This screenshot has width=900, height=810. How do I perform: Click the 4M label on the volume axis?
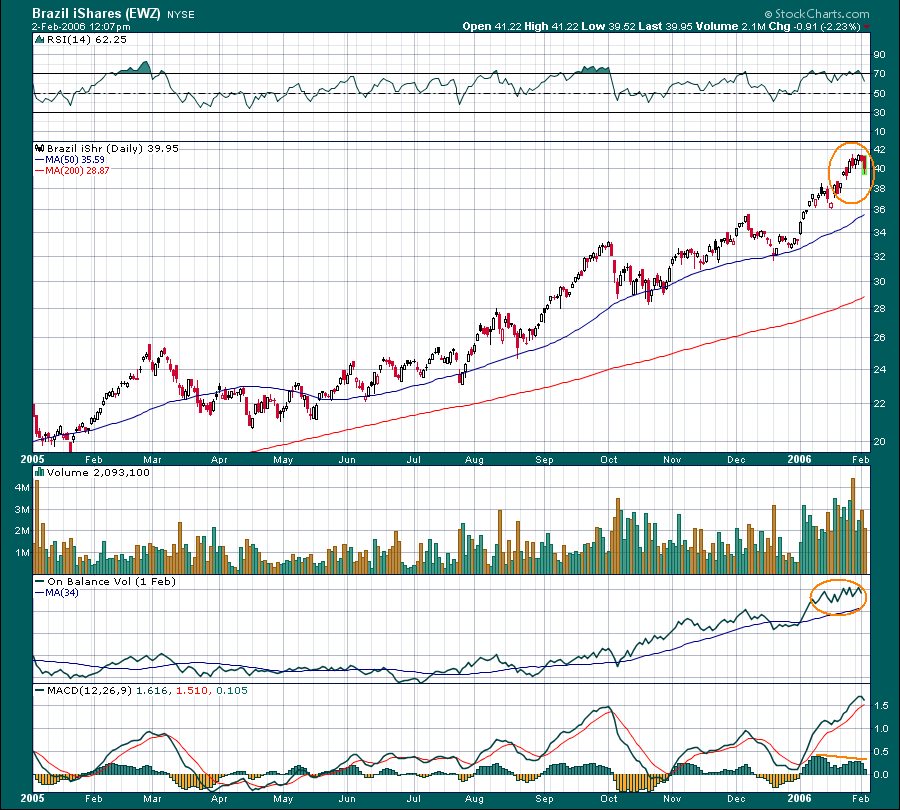point(22,488)
